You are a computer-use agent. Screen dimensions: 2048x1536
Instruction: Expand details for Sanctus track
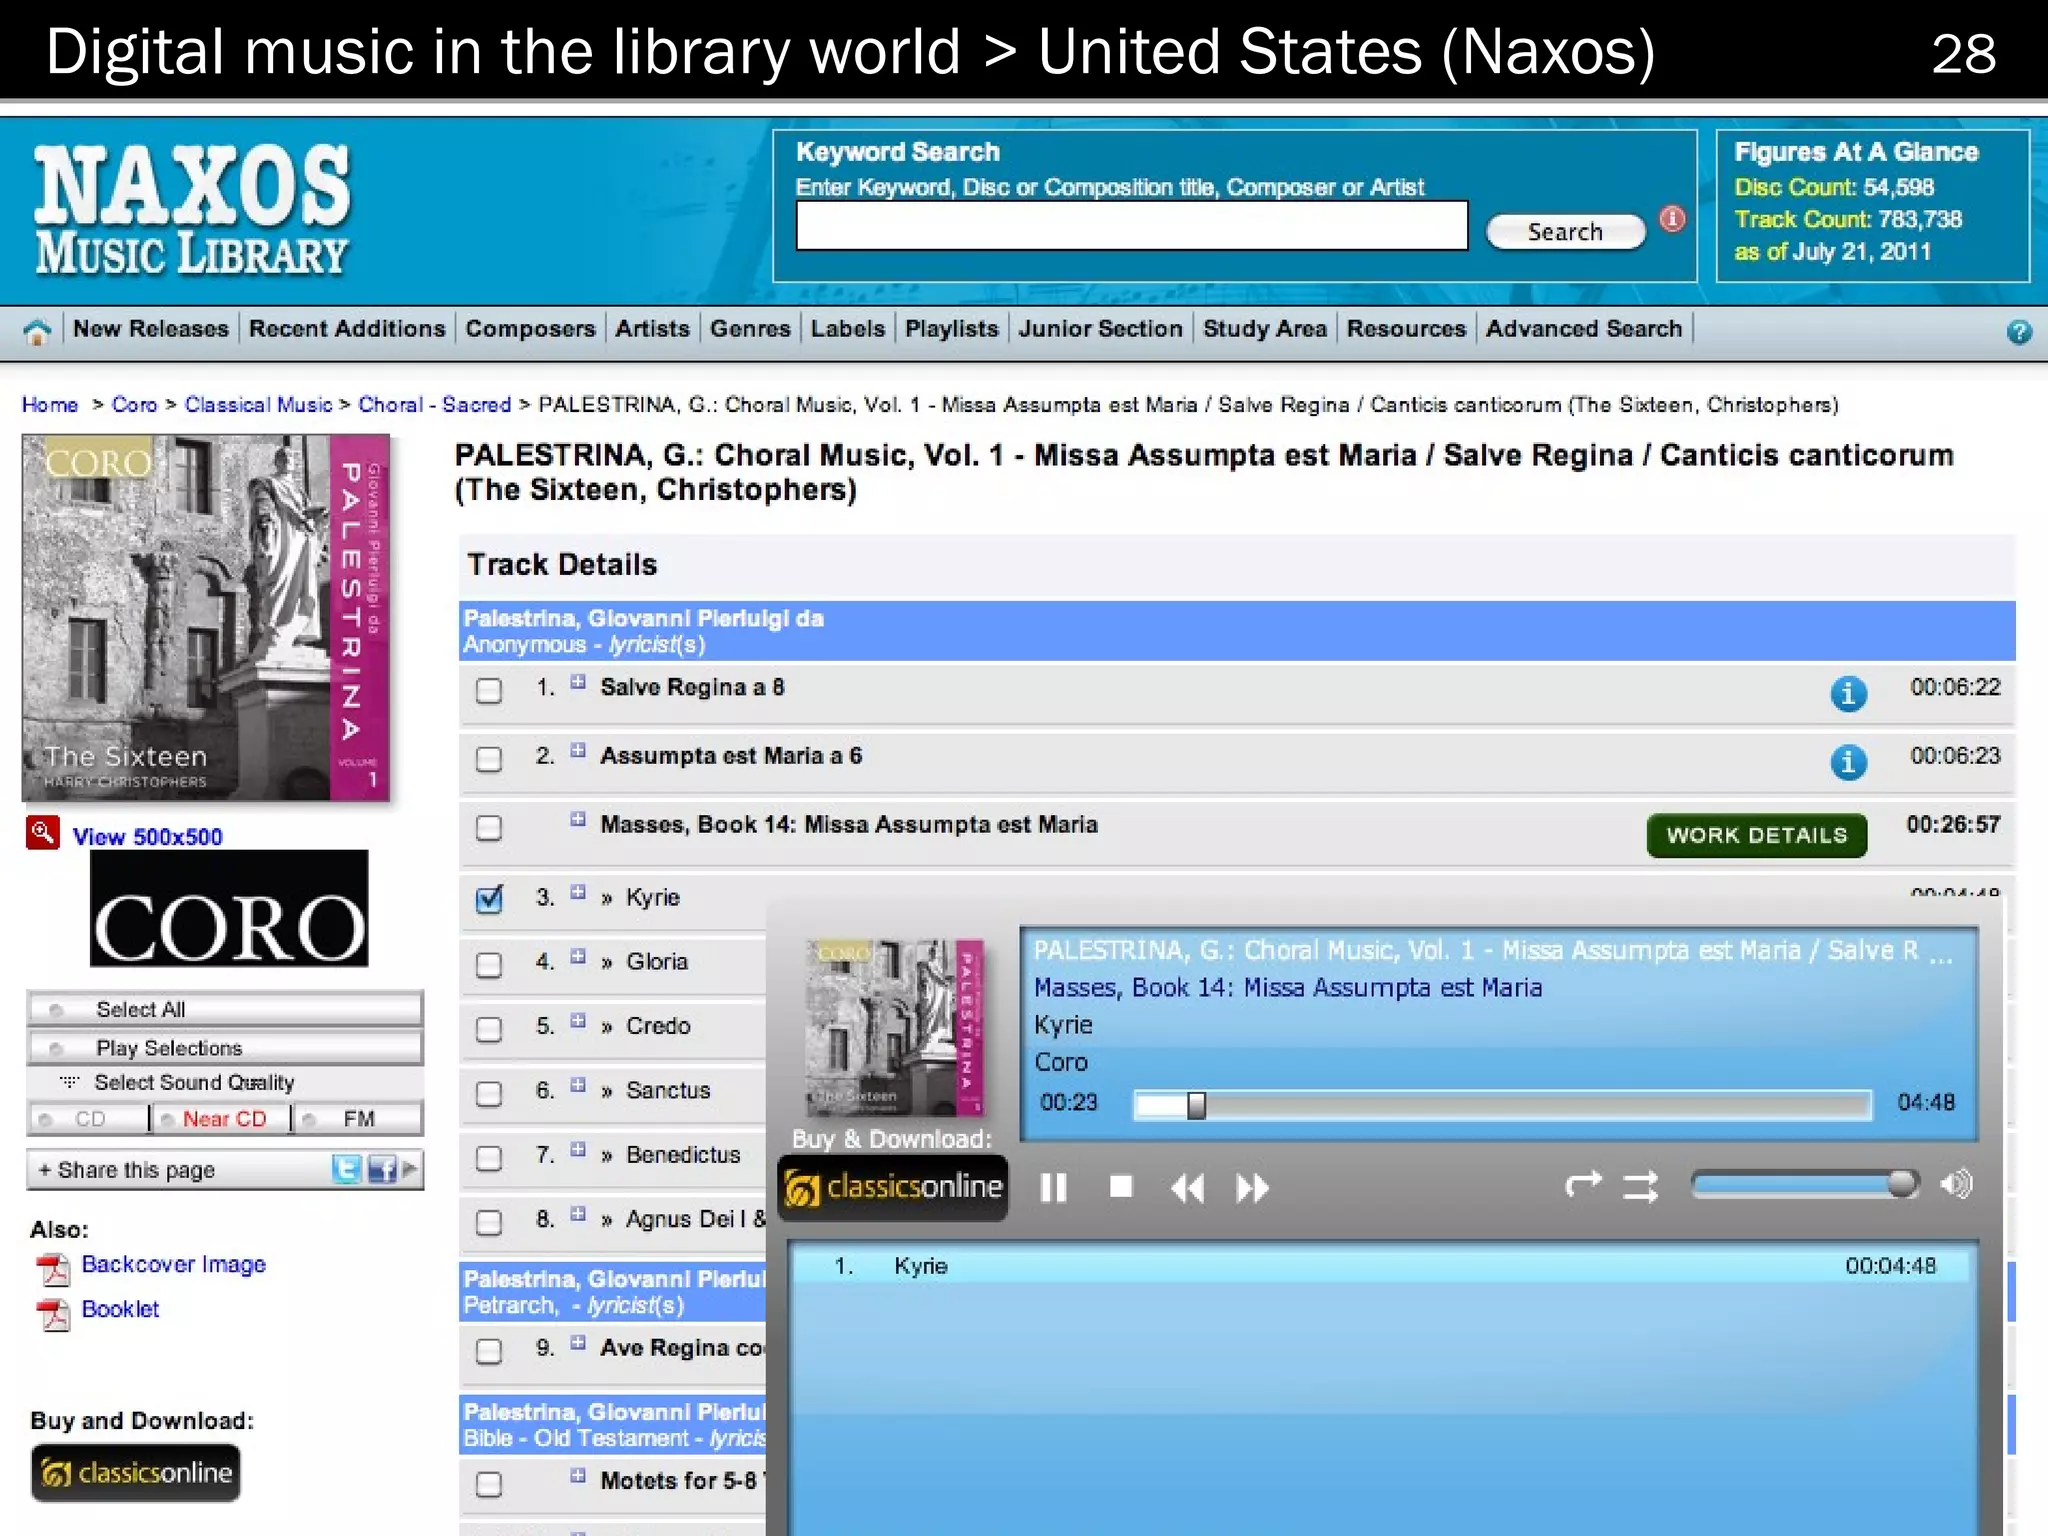pyautogui.click(x=578, y=1085)
